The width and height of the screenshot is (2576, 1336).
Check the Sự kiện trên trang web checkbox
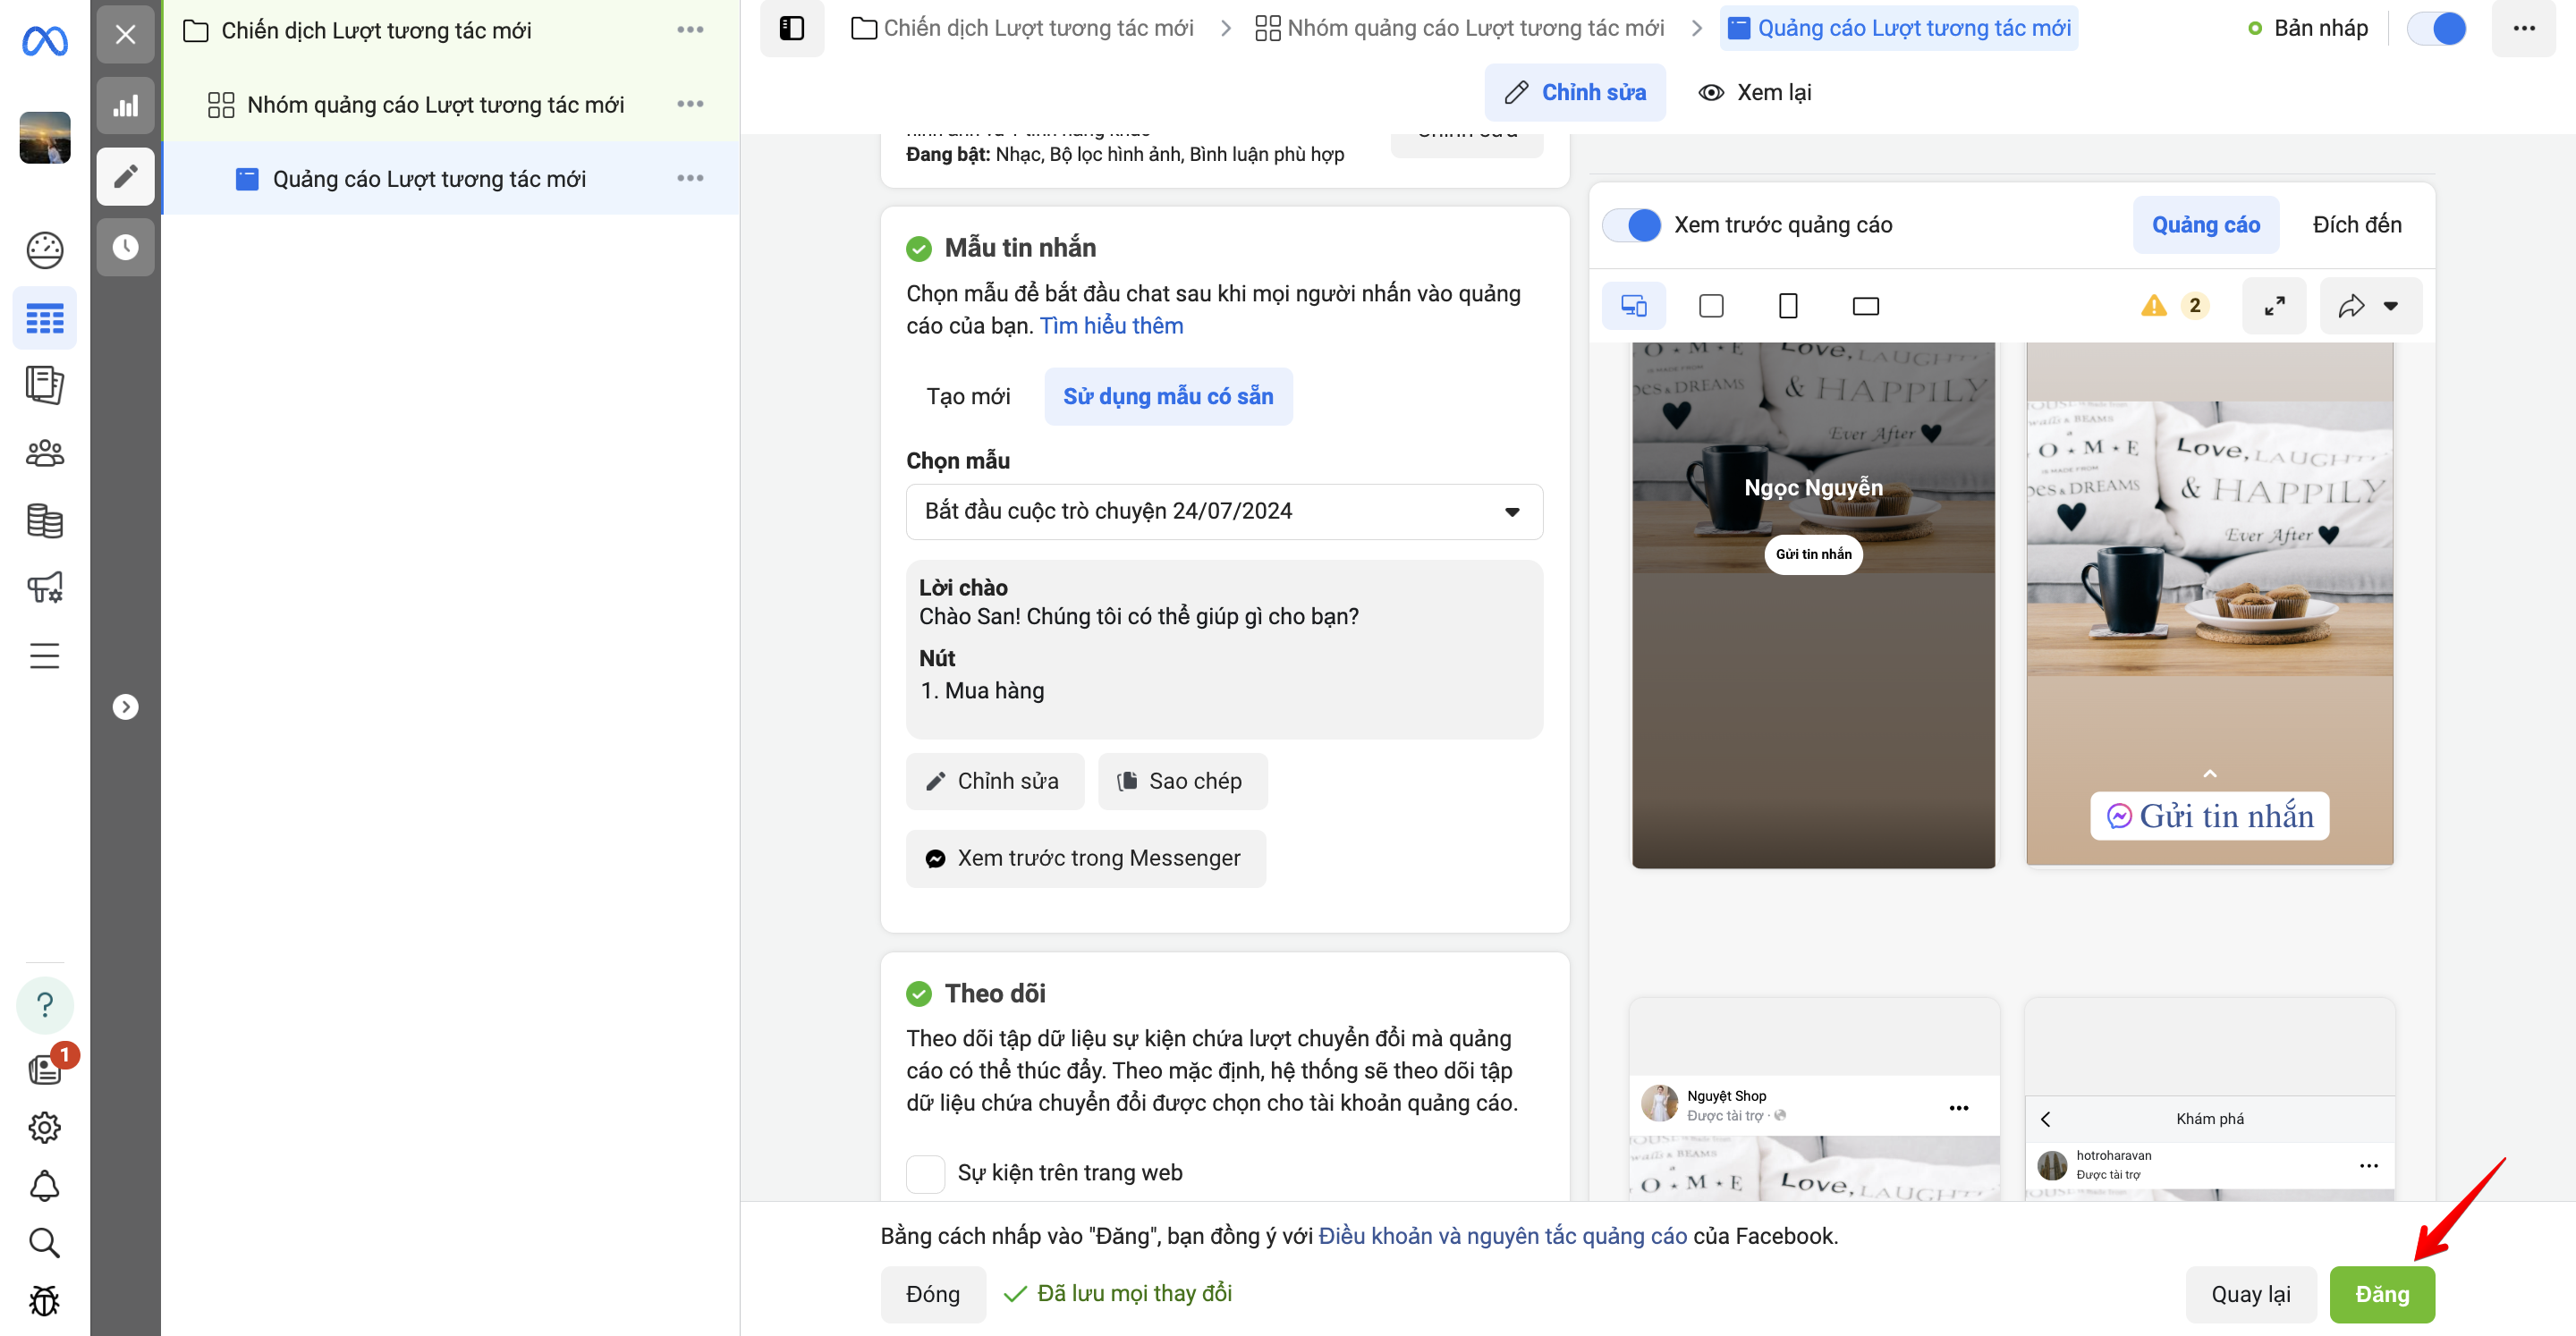tap(925, 1173)
